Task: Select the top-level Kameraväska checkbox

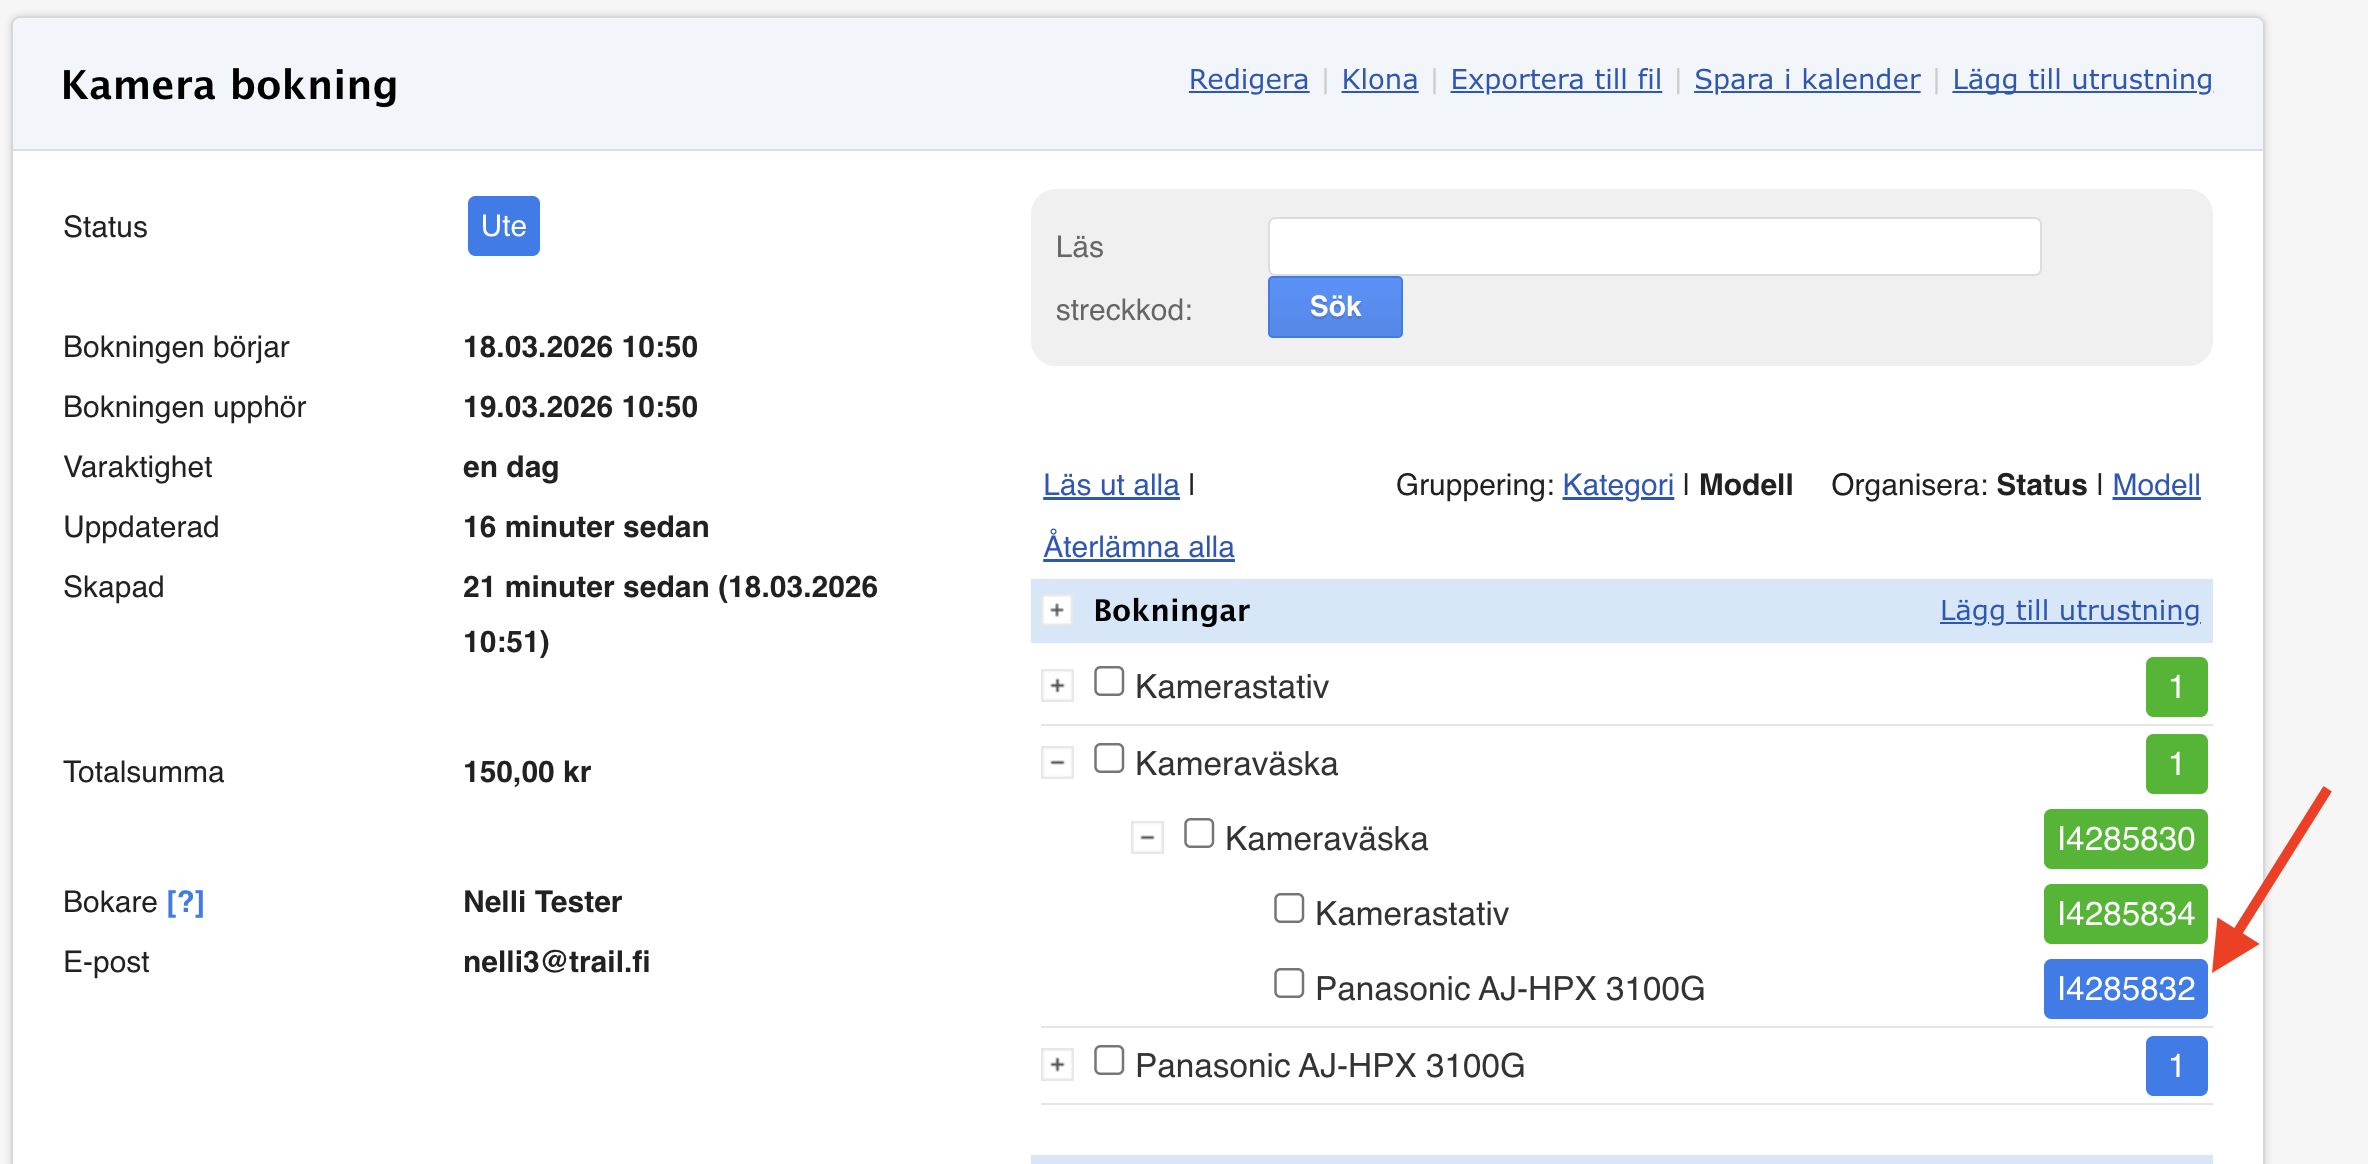Action: [1109, 759]
